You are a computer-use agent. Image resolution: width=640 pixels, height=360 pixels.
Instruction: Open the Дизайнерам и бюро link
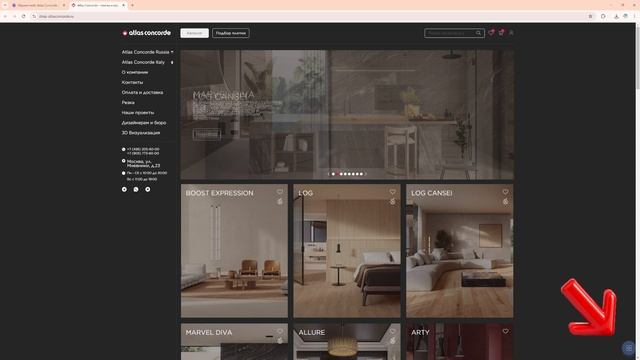click(x=144, y=123)
